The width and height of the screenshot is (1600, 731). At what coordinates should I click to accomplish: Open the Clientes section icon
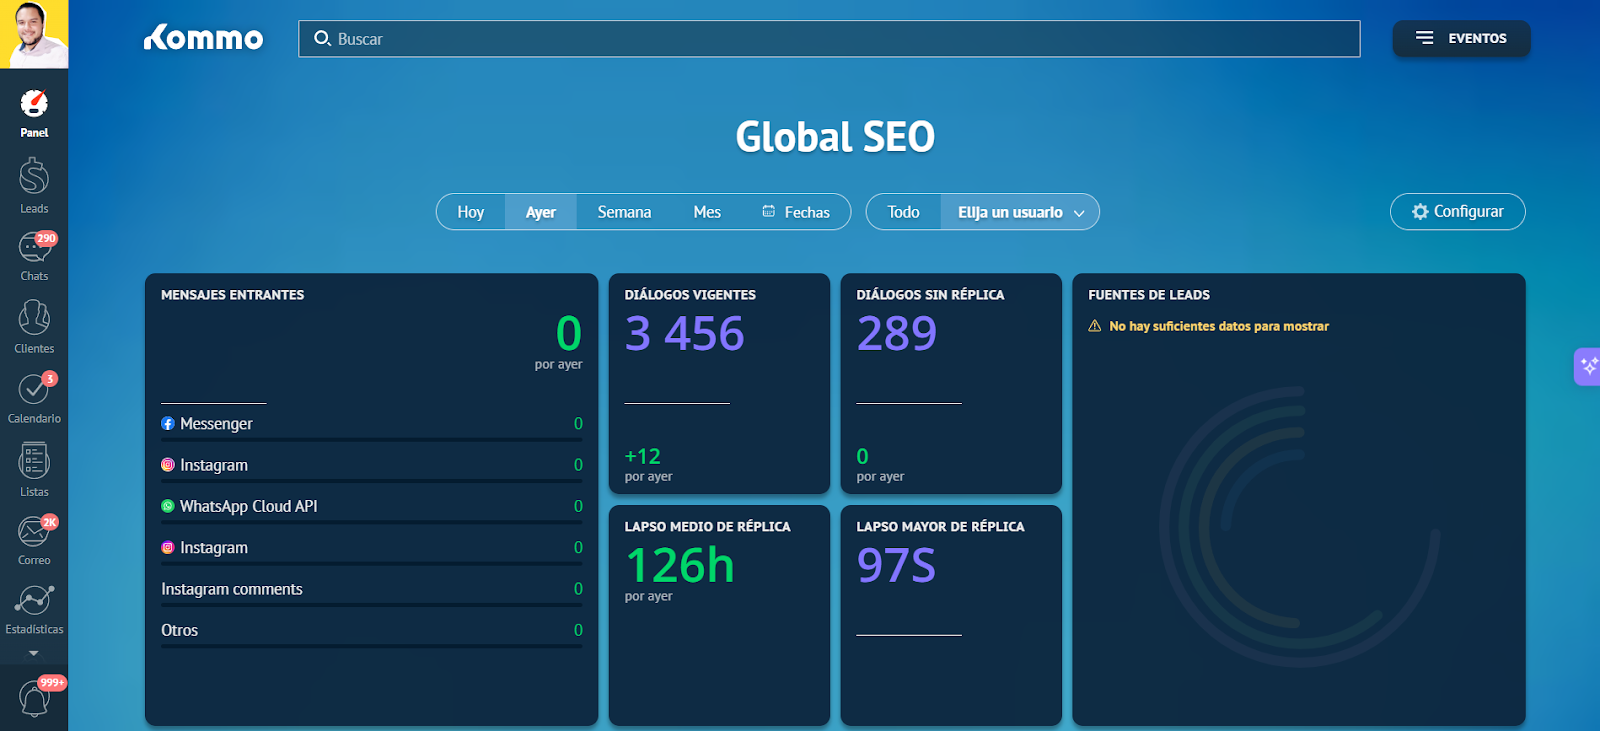(34, 318)
